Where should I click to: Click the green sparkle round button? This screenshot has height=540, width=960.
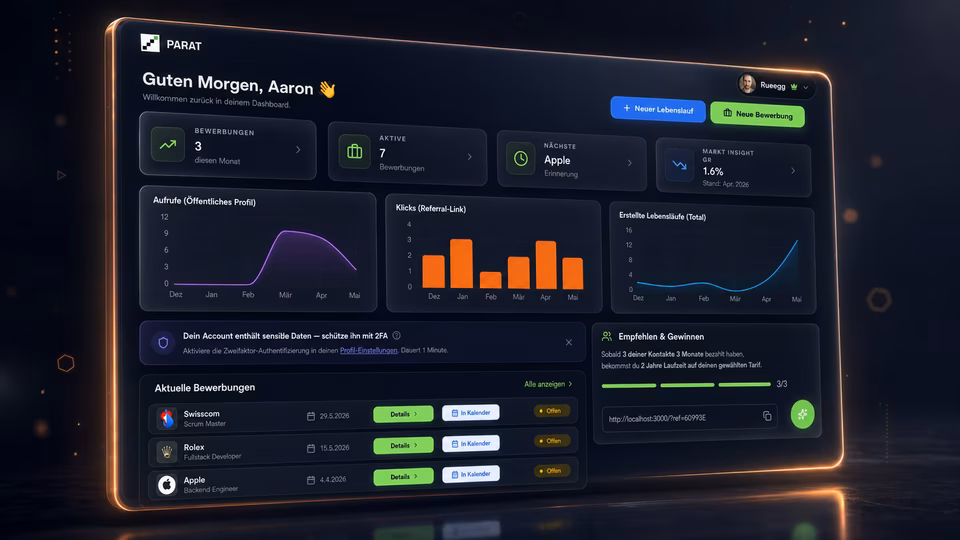click(x=803, y=414)
